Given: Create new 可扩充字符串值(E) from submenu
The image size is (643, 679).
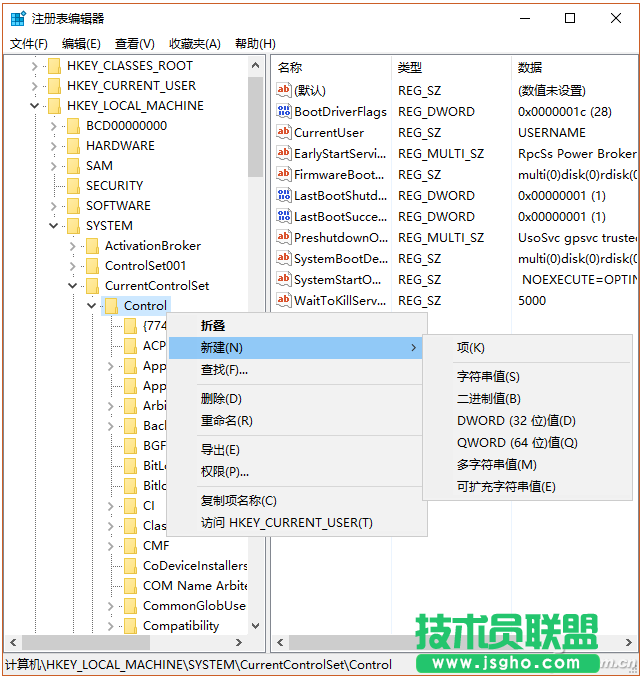Looking at the screenshot, I should pyautogui.click(x=527, y=487).
